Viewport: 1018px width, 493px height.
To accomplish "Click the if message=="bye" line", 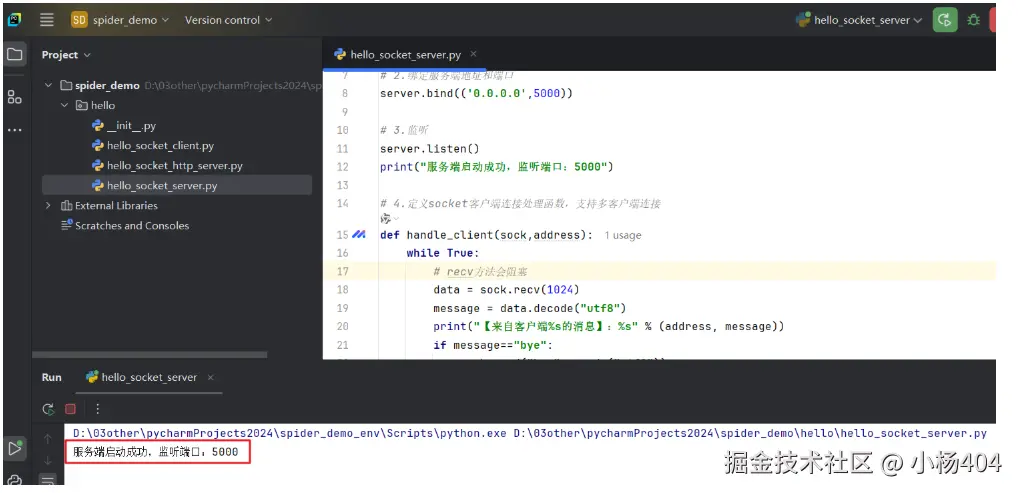I will click(x=493, y=345).
